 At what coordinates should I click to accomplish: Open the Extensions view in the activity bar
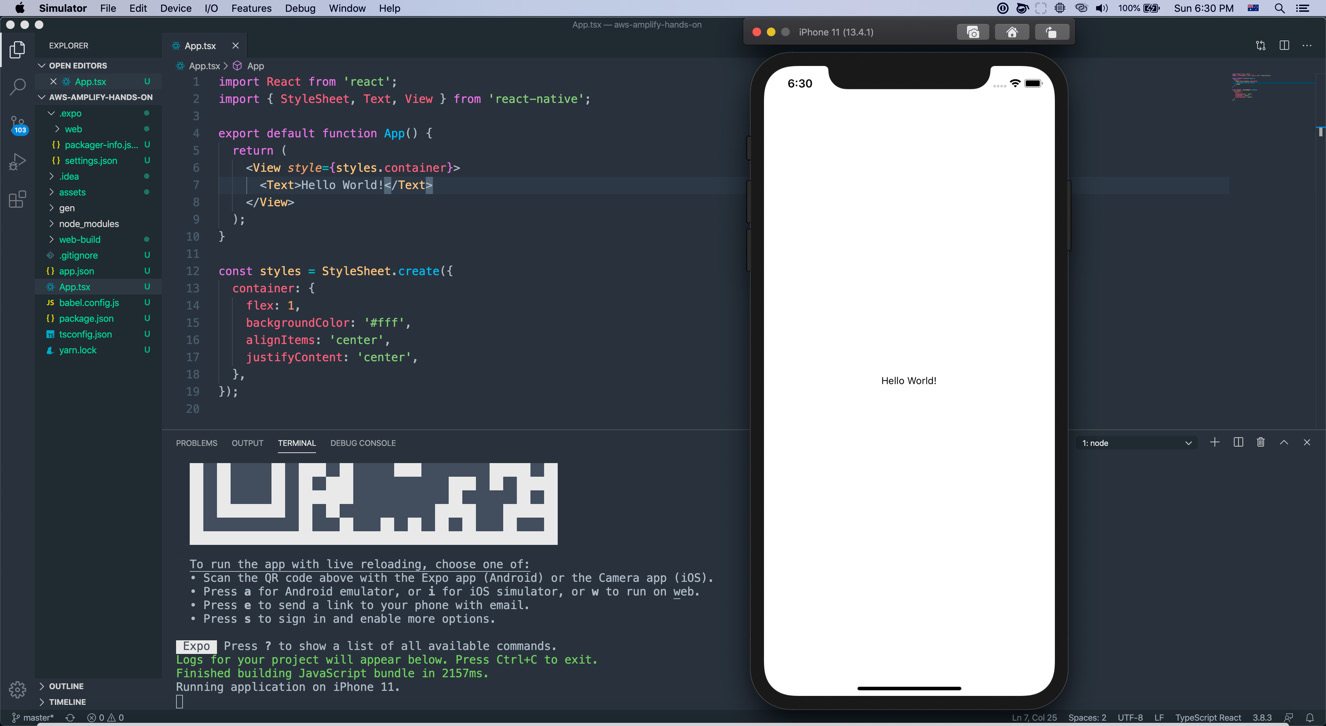point(17,200)
